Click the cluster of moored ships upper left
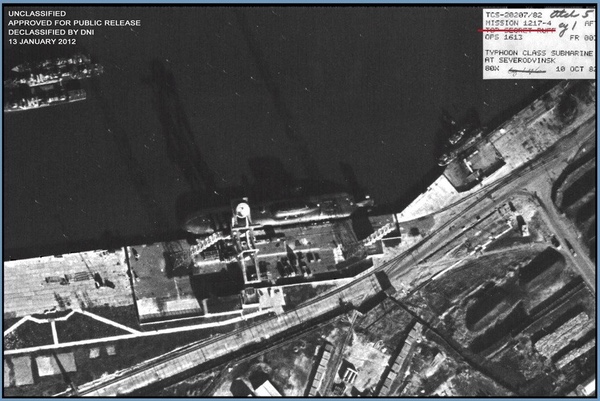Viewport: 600px width, 401px height. [x=50, y=82]
